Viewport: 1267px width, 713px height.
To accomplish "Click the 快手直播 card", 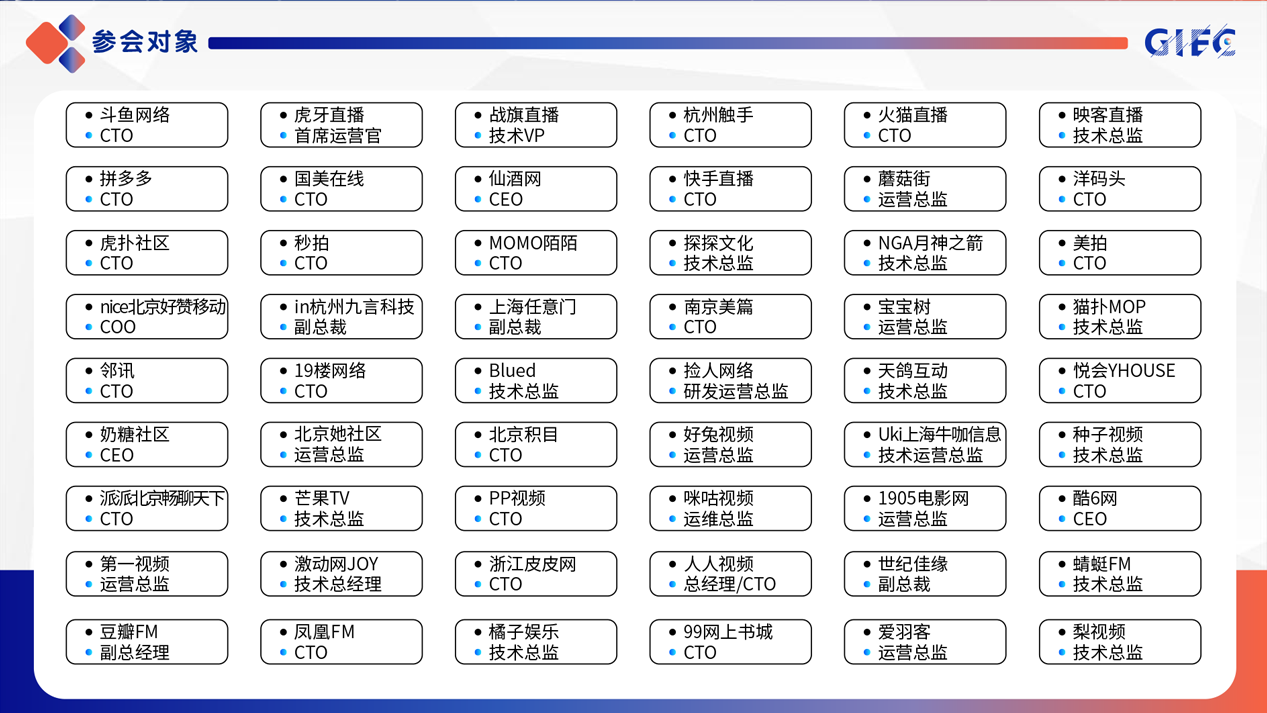I will pyautogui.click(x=730, y=189).
